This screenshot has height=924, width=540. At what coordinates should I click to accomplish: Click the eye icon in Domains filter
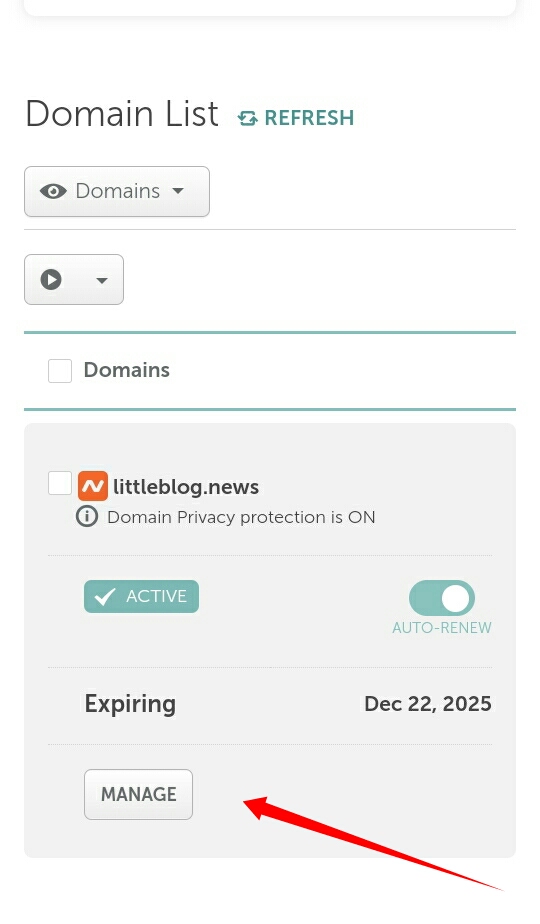[x=53, y=192]
